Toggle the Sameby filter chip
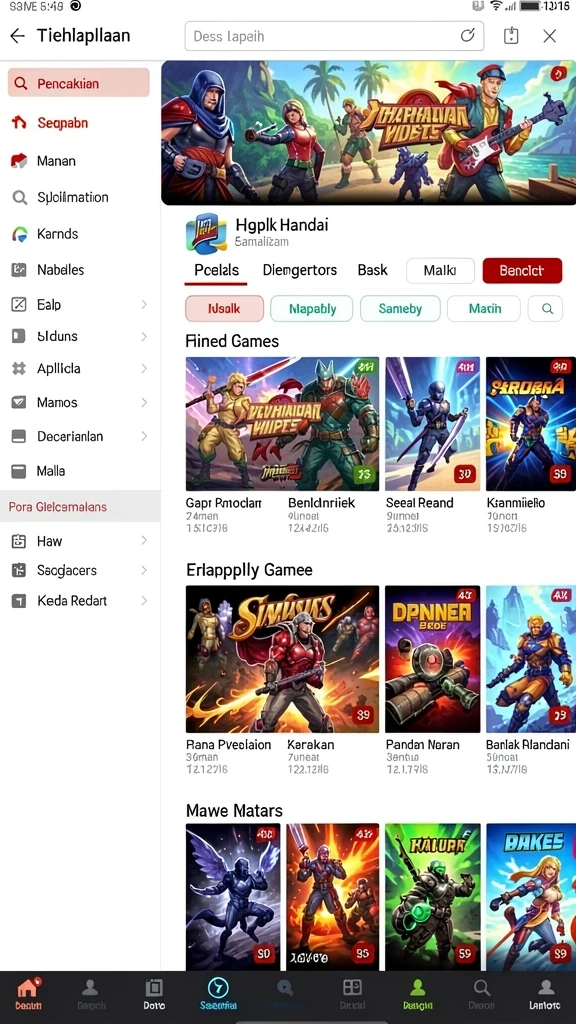Viewport: 576px width, 1024px height. click(400, 309)
